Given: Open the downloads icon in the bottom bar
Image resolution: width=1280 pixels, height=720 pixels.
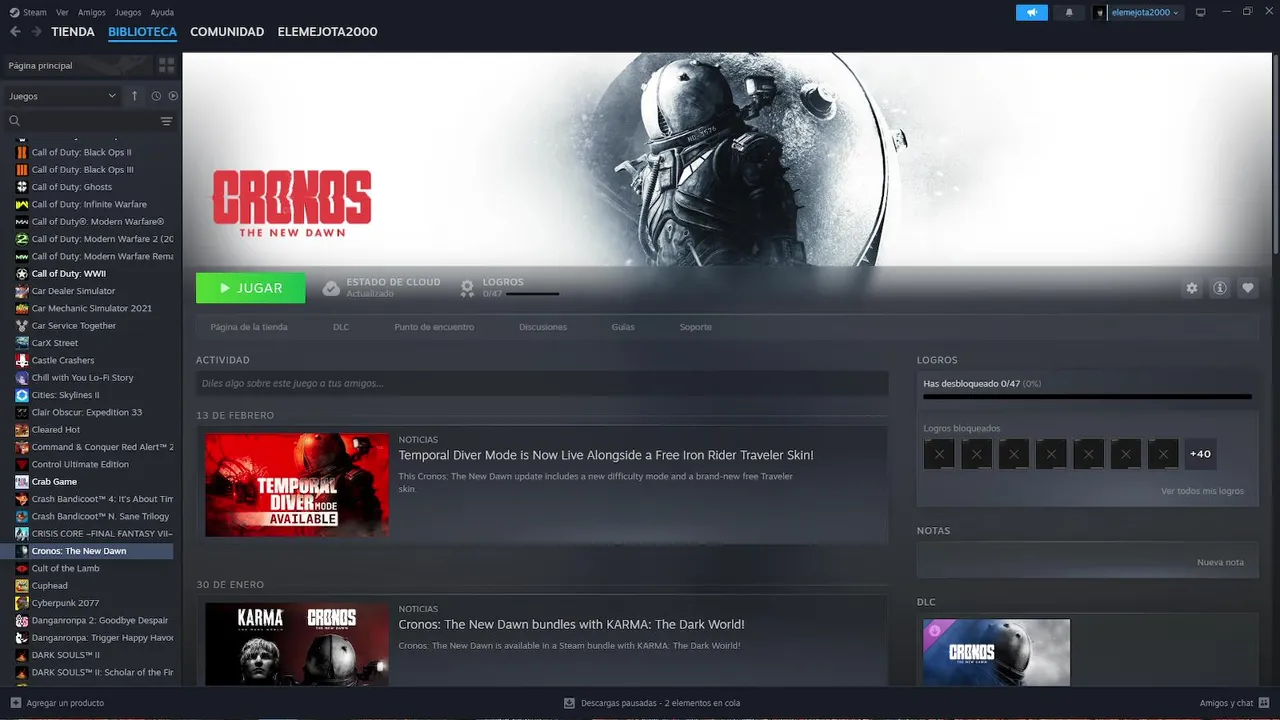Looking at the screenshot, I should tap(569, 703).
